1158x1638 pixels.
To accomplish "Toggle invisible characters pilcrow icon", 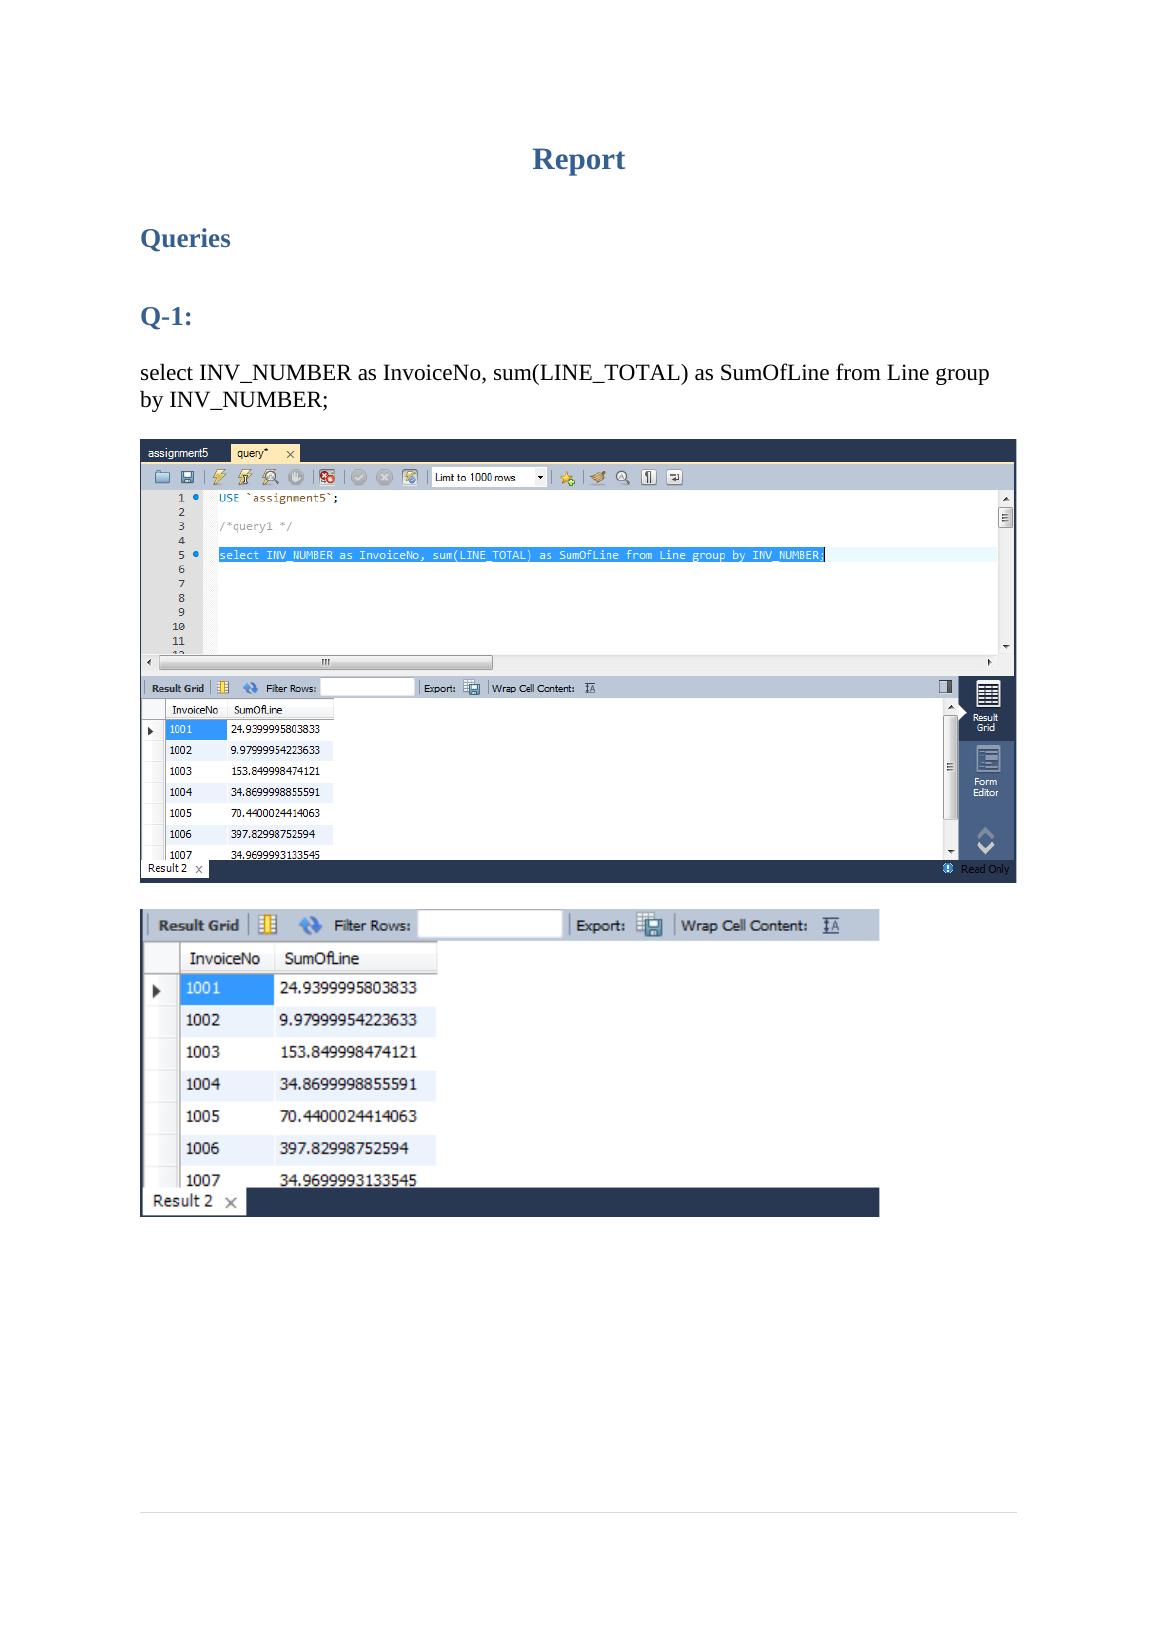I will tap(649, 478).
